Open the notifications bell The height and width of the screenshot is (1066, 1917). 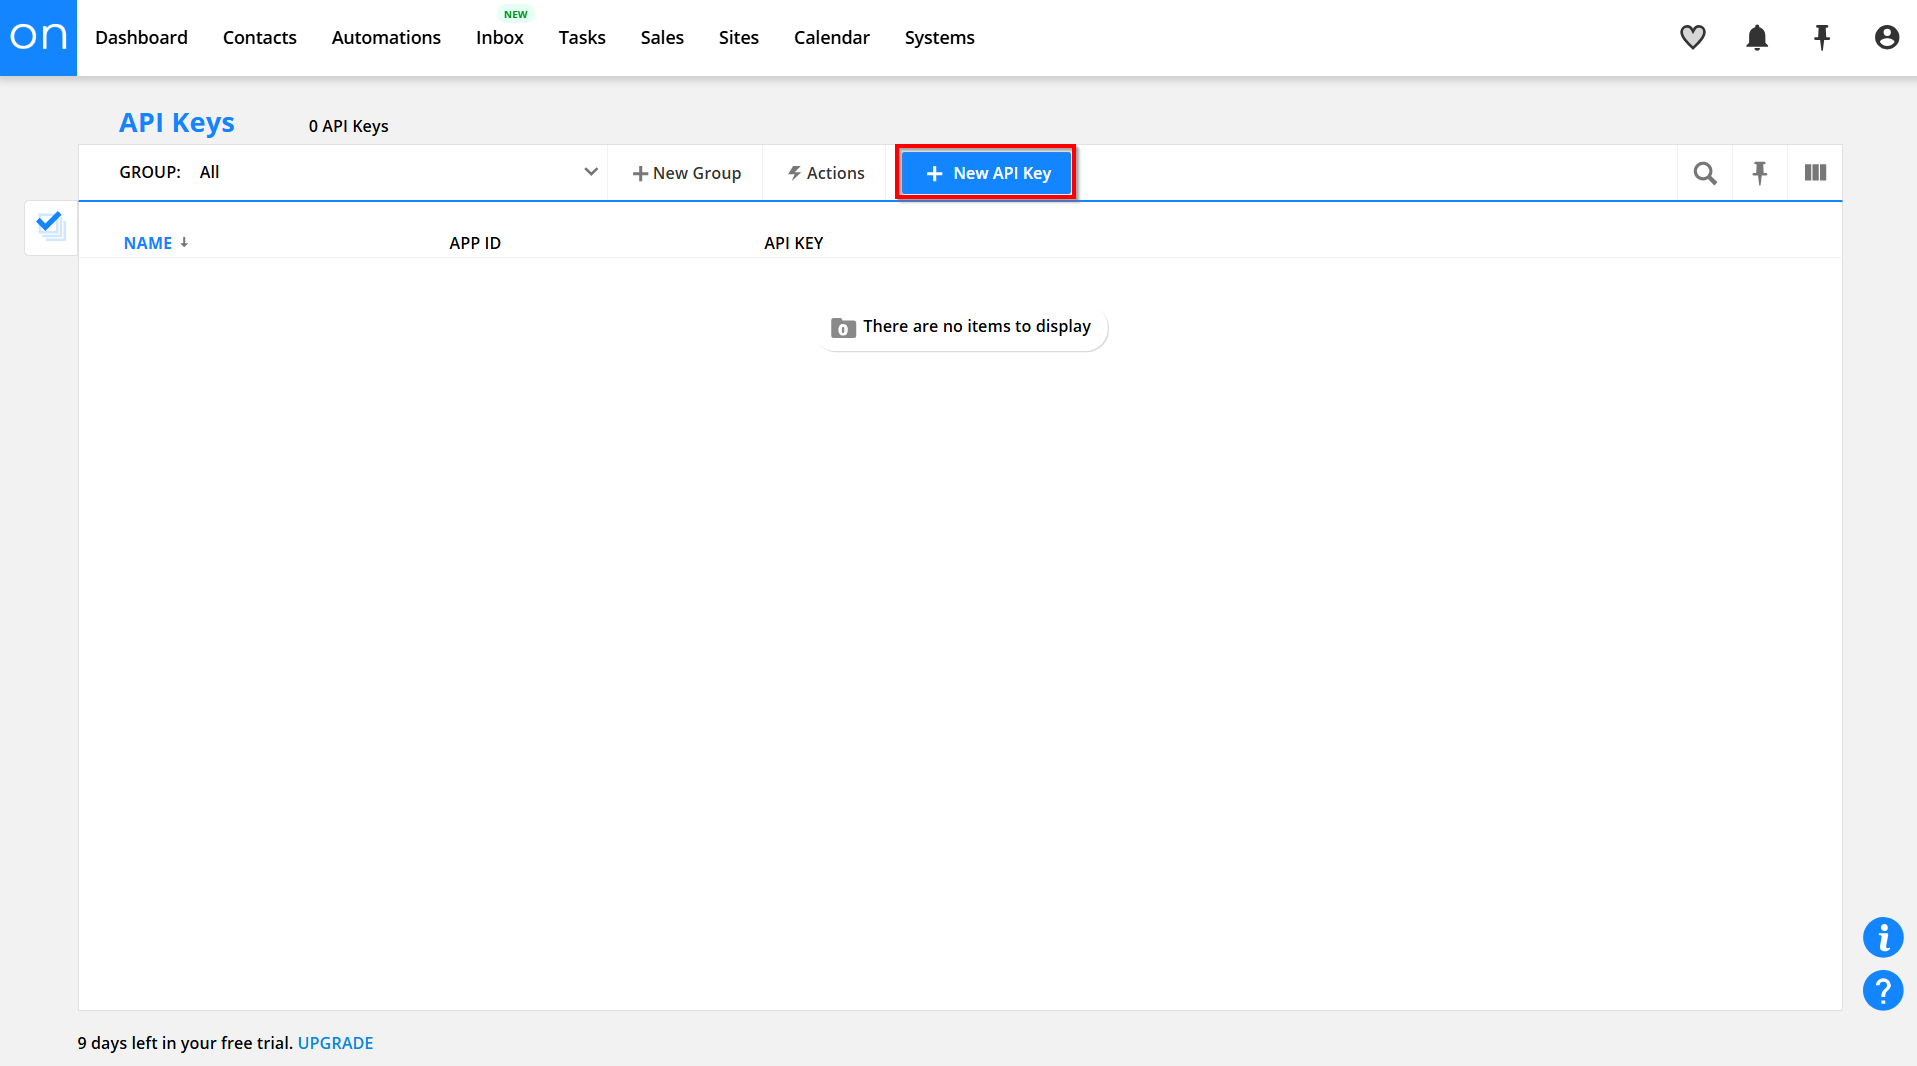tap(1756, 37)
